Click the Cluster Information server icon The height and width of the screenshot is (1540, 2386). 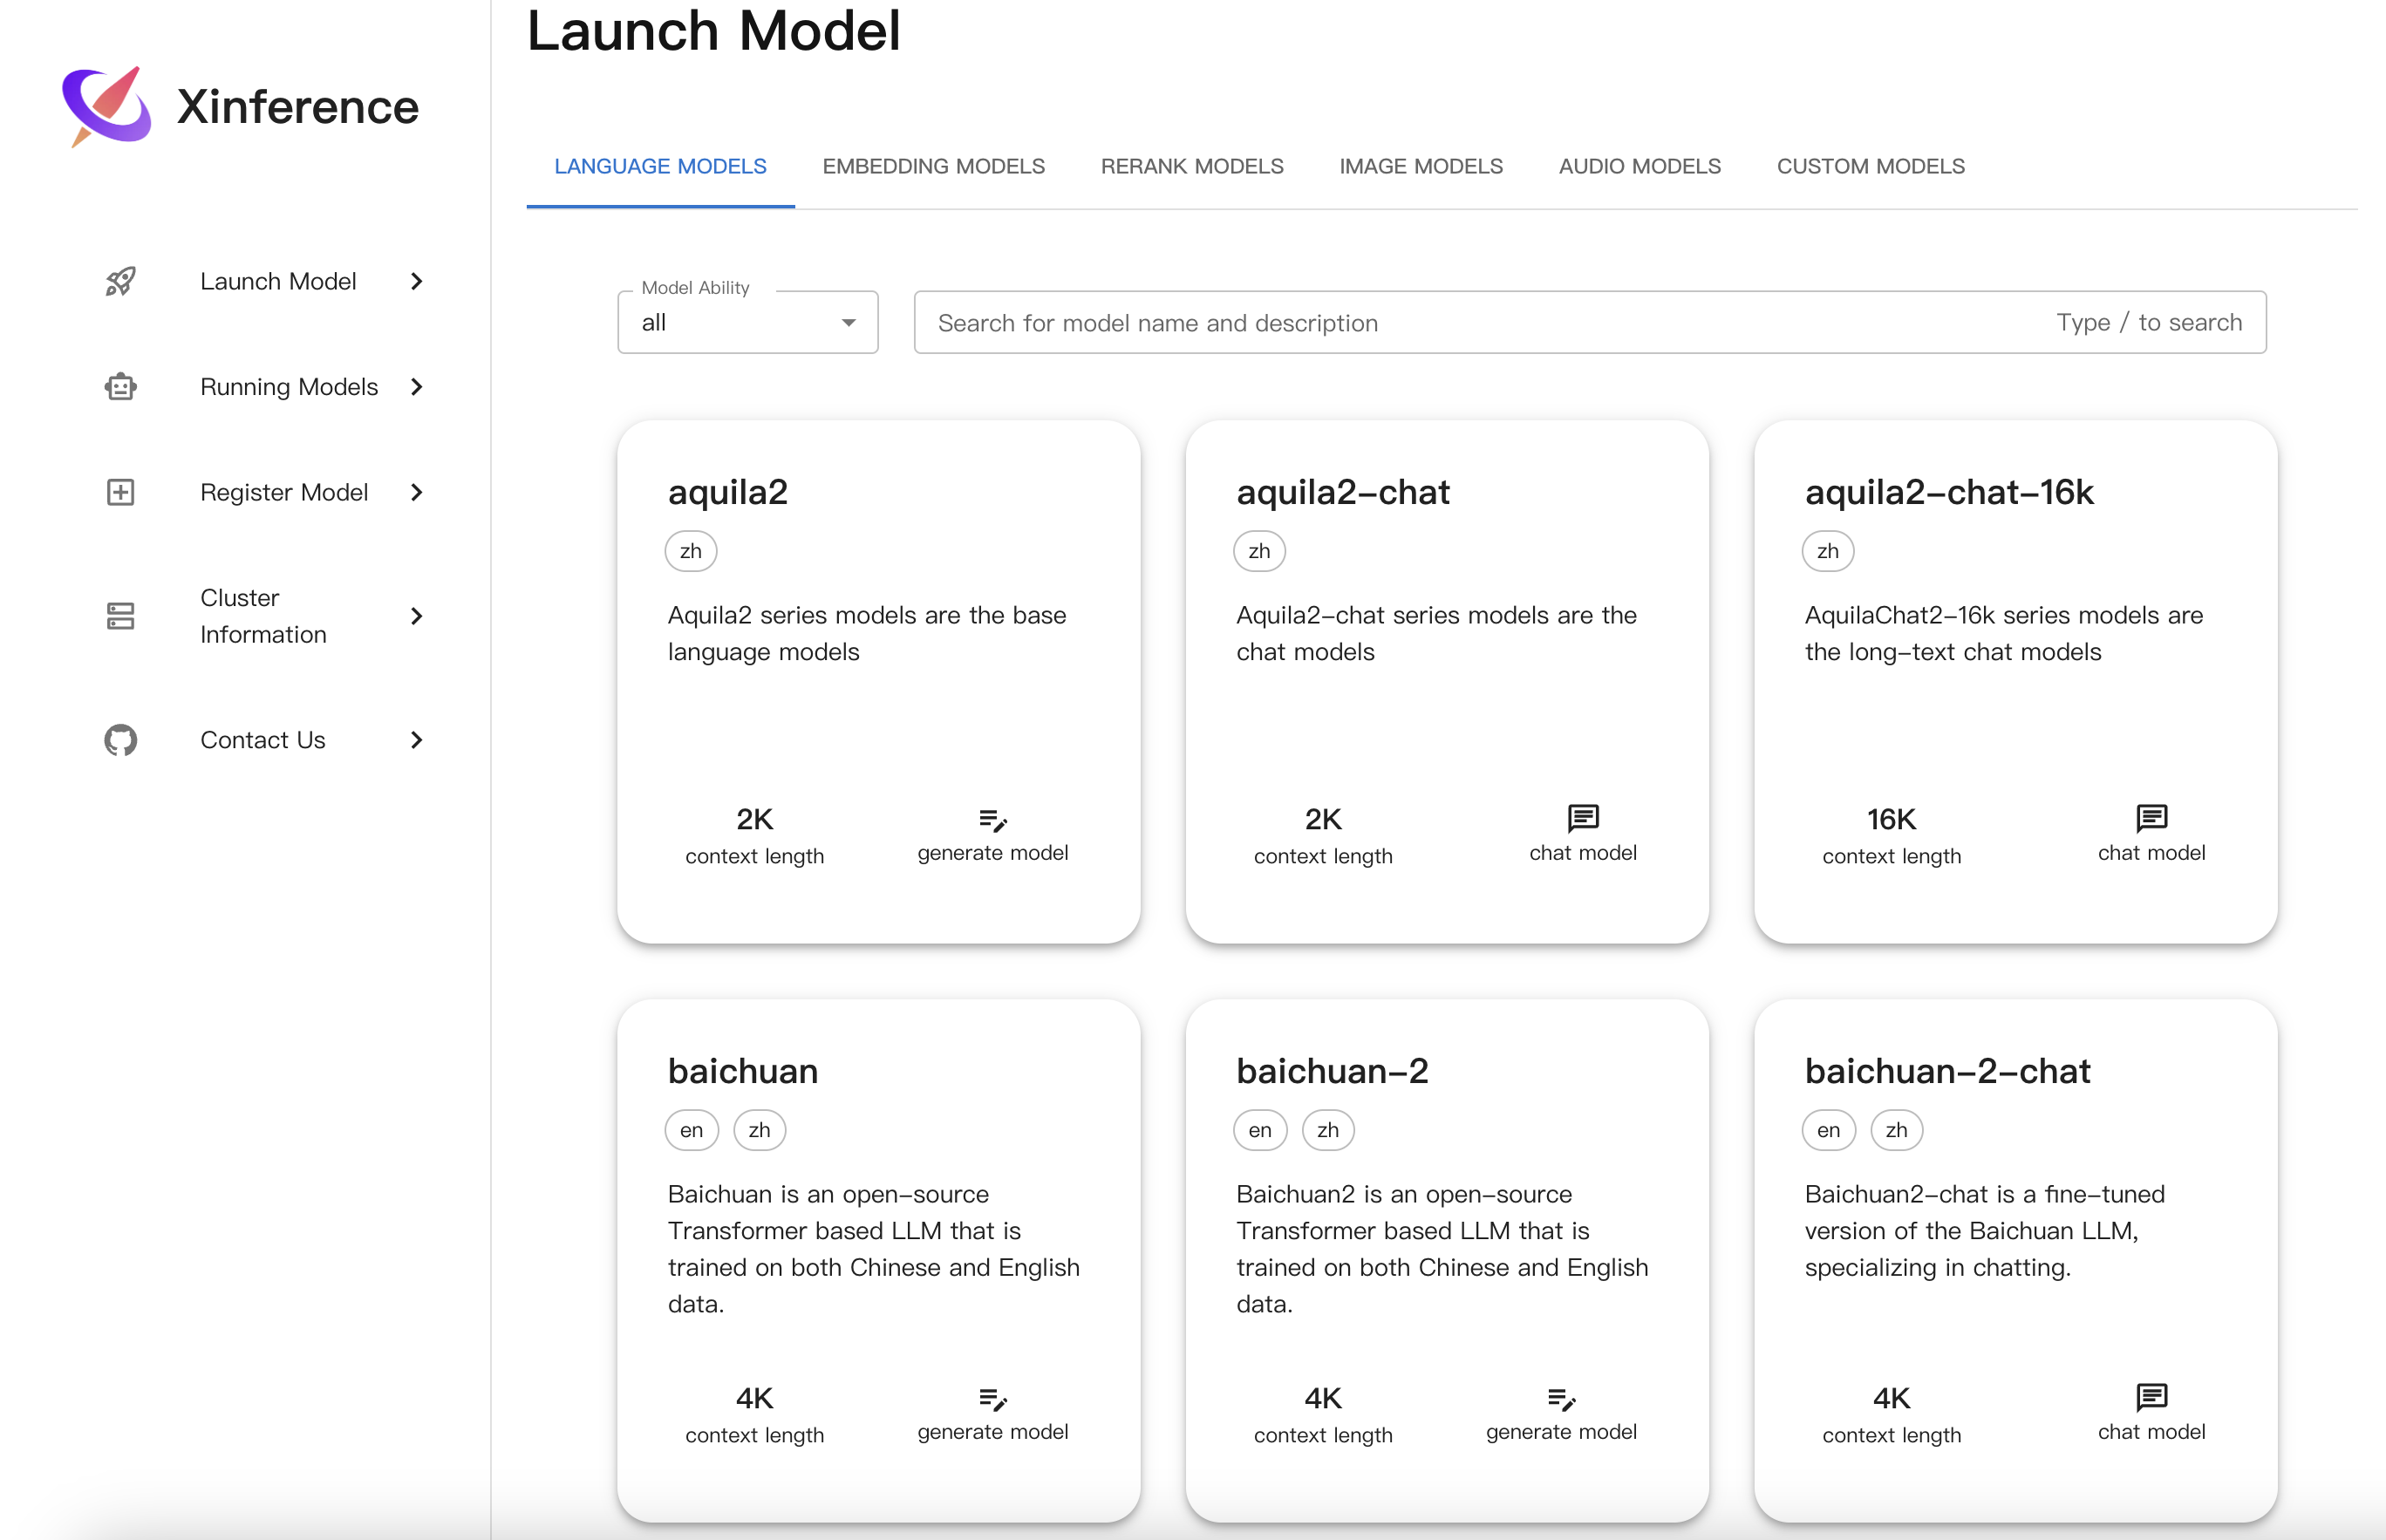click(x=121, y=616)
